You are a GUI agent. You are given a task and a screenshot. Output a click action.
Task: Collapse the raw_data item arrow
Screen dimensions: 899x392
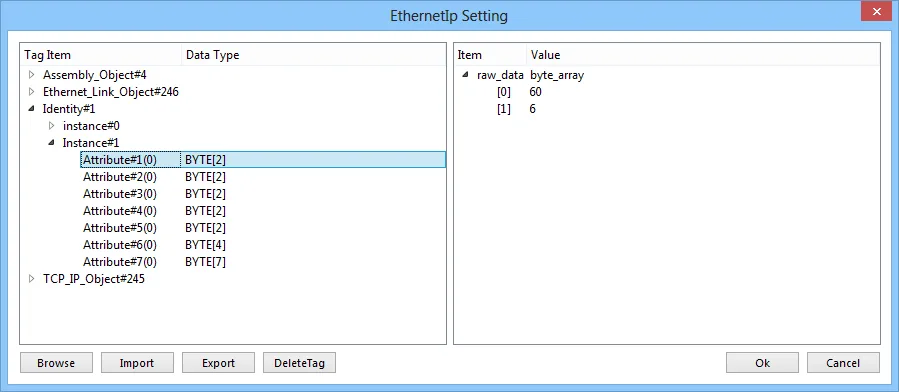coord(466,75)
